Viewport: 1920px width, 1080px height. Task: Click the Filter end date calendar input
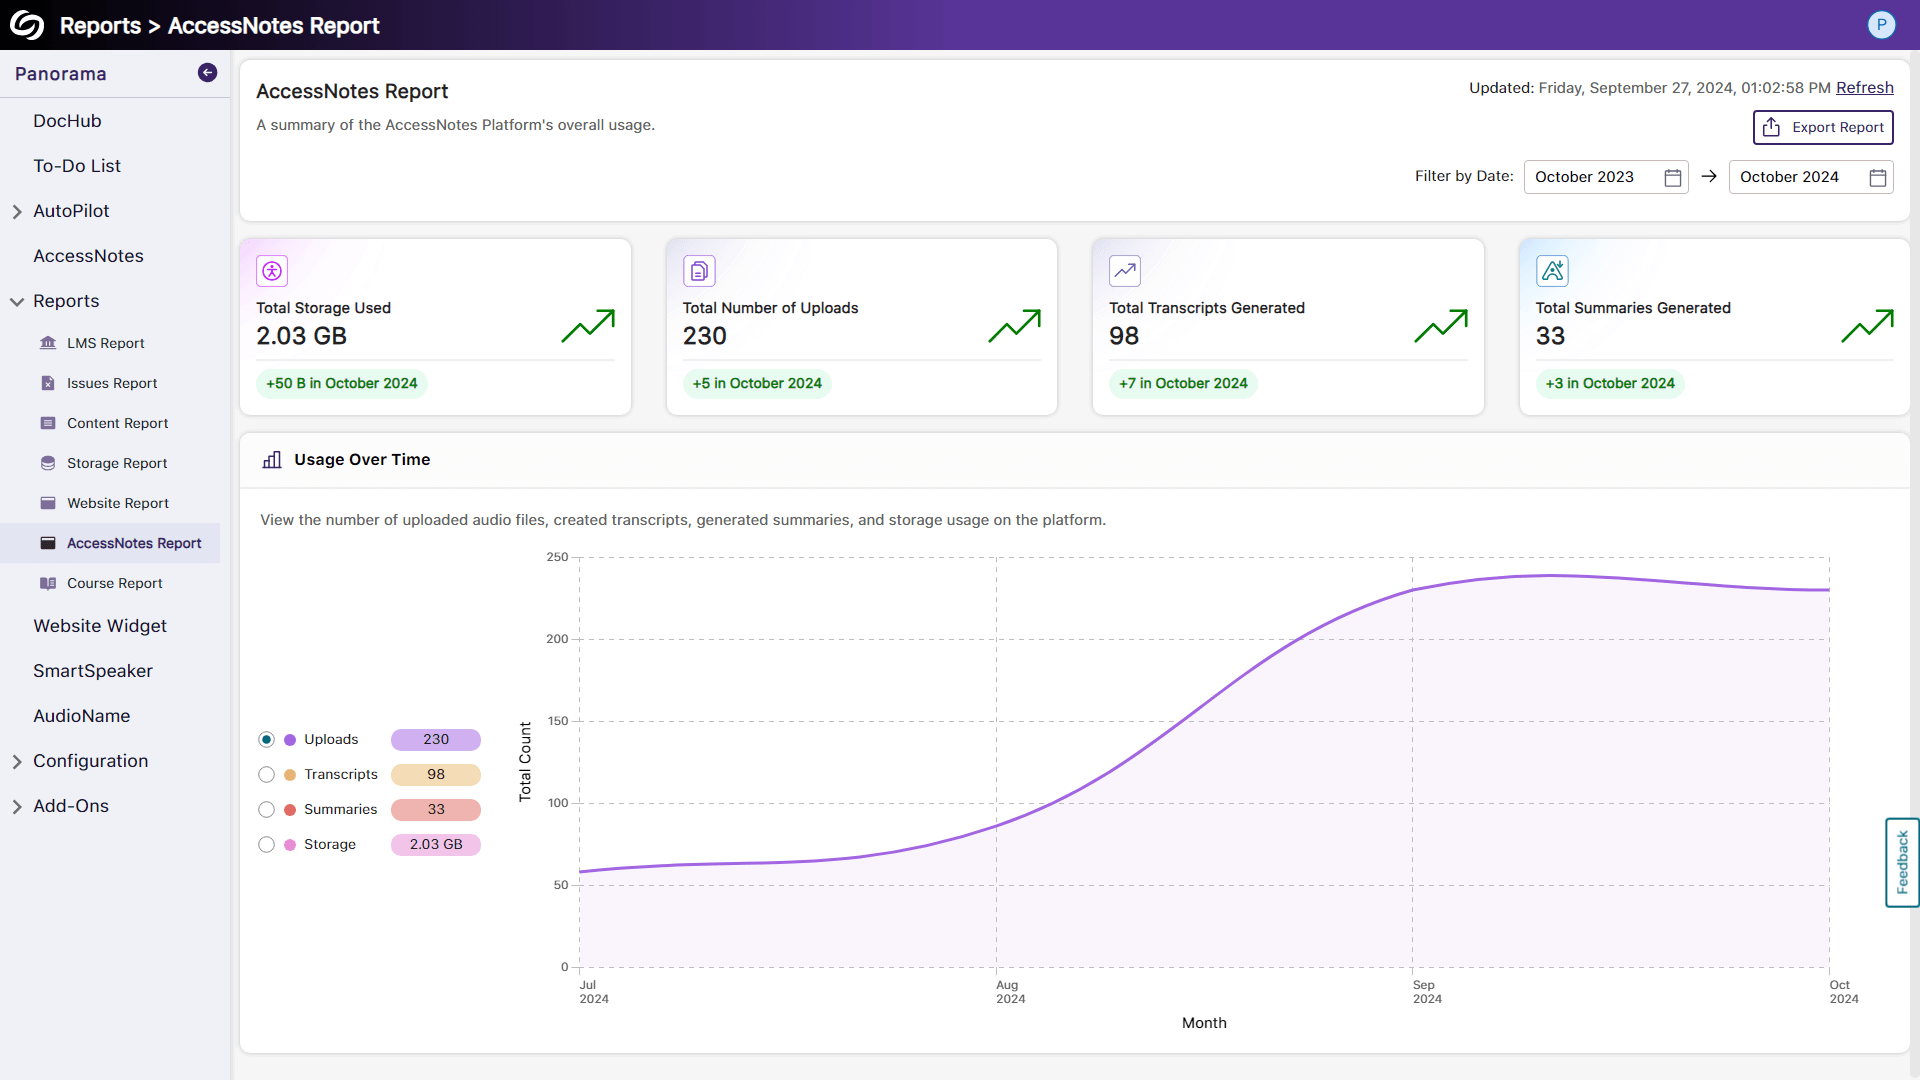pos(1812,177)
